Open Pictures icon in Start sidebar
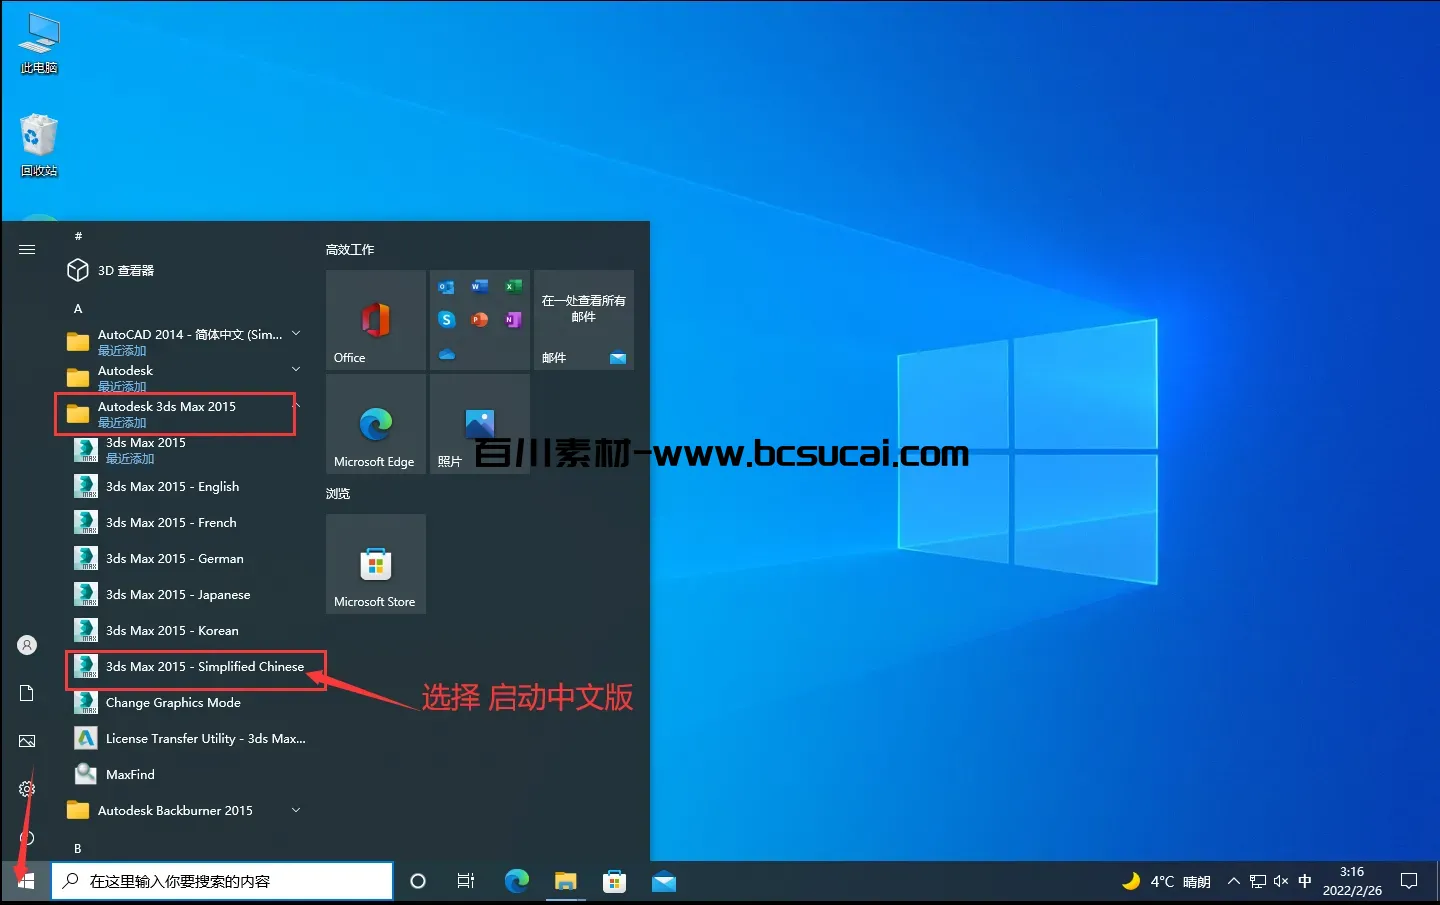Screen dimensions: 1440x905 [27, 741]
